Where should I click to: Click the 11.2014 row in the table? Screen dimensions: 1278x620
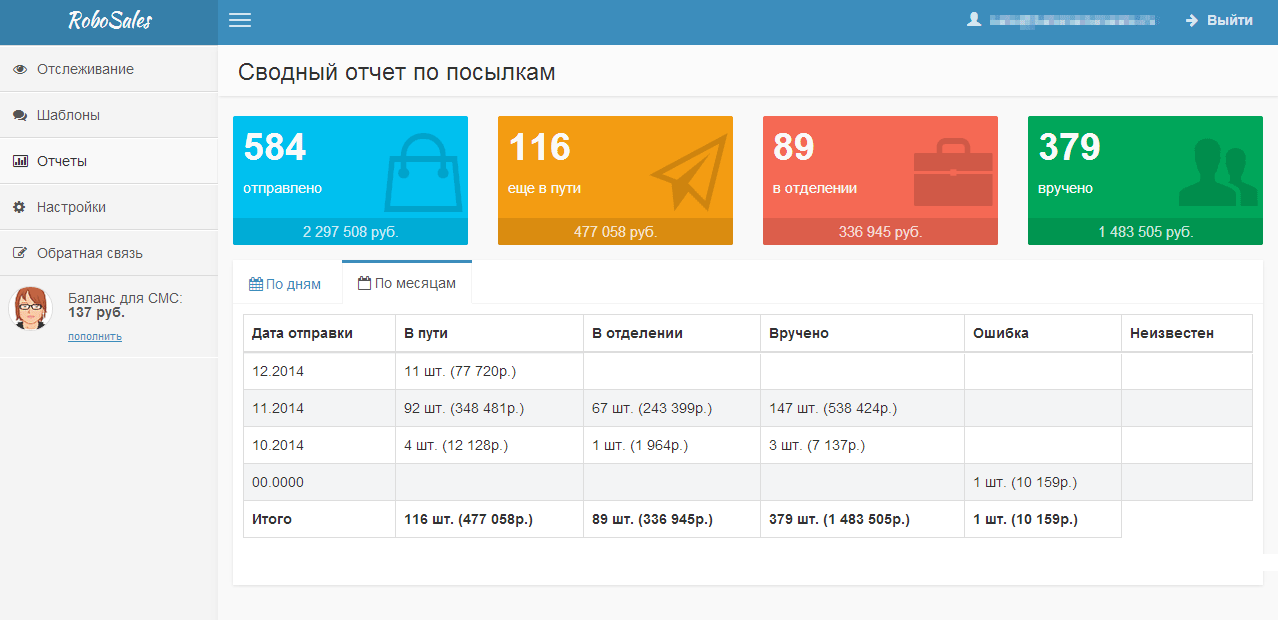pos(748,408)
